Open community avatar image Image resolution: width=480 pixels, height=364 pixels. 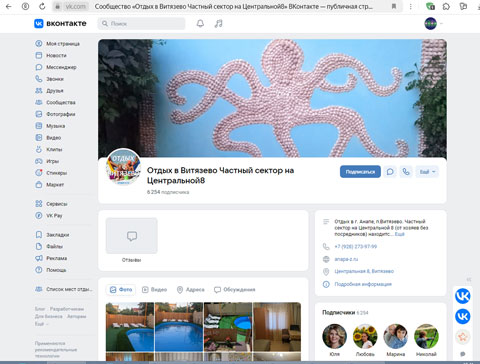pyautogui.click(x=123, y=166)
